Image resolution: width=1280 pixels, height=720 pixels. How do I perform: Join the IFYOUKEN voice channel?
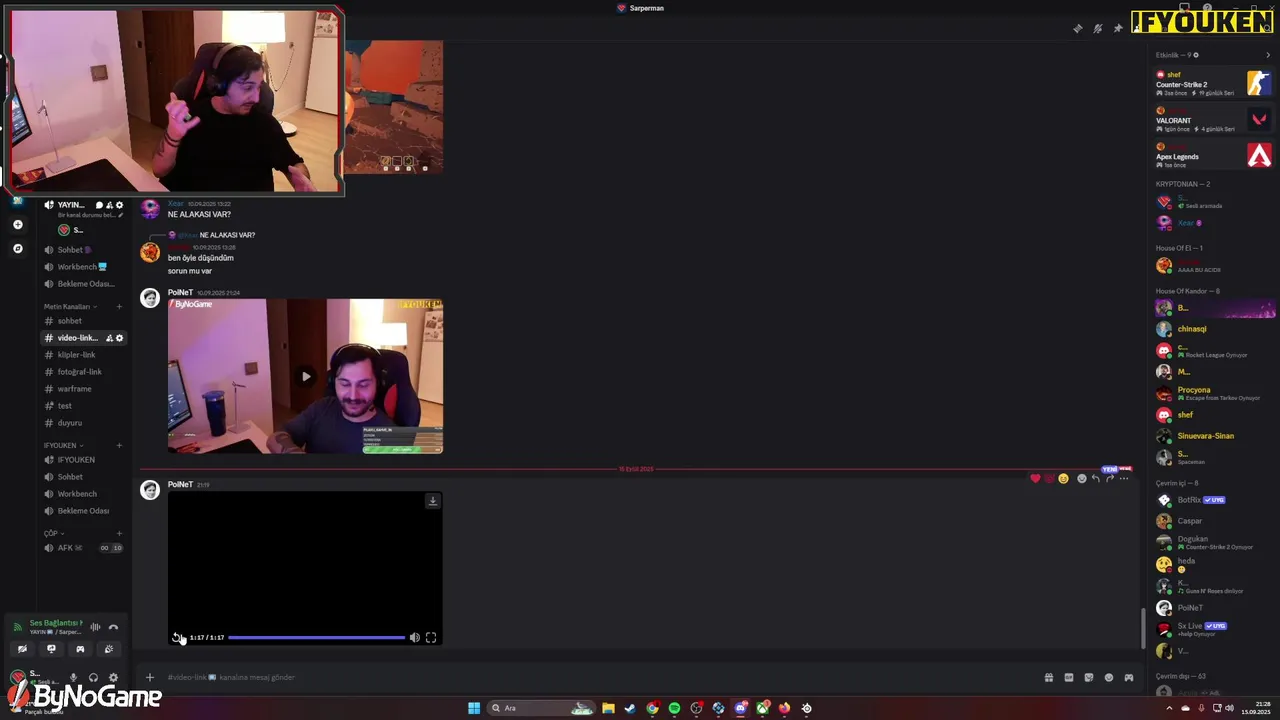click(82, 460)
